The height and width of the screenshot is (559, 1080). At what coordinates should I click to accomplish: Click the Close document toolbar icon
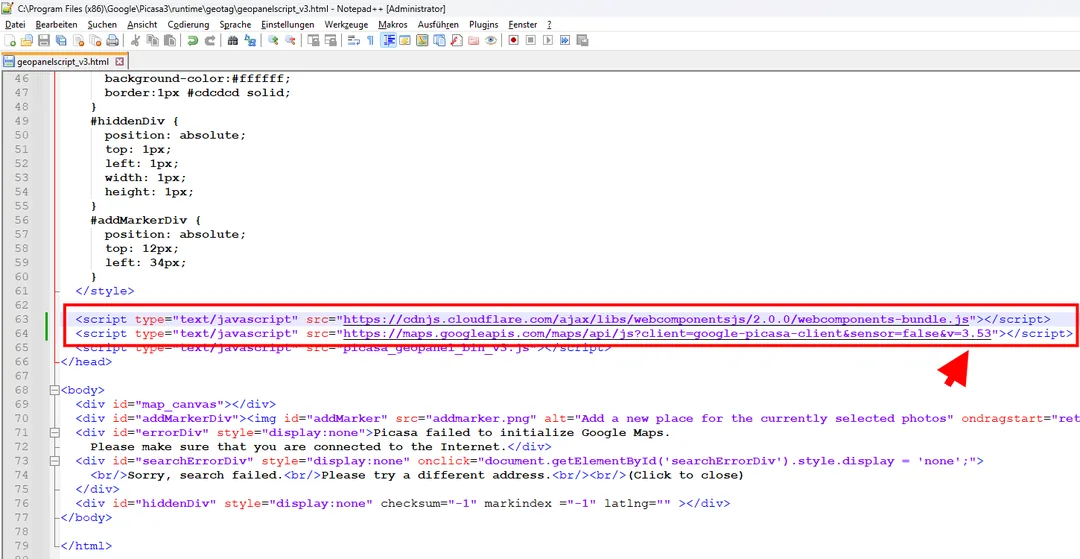(78, 41)
